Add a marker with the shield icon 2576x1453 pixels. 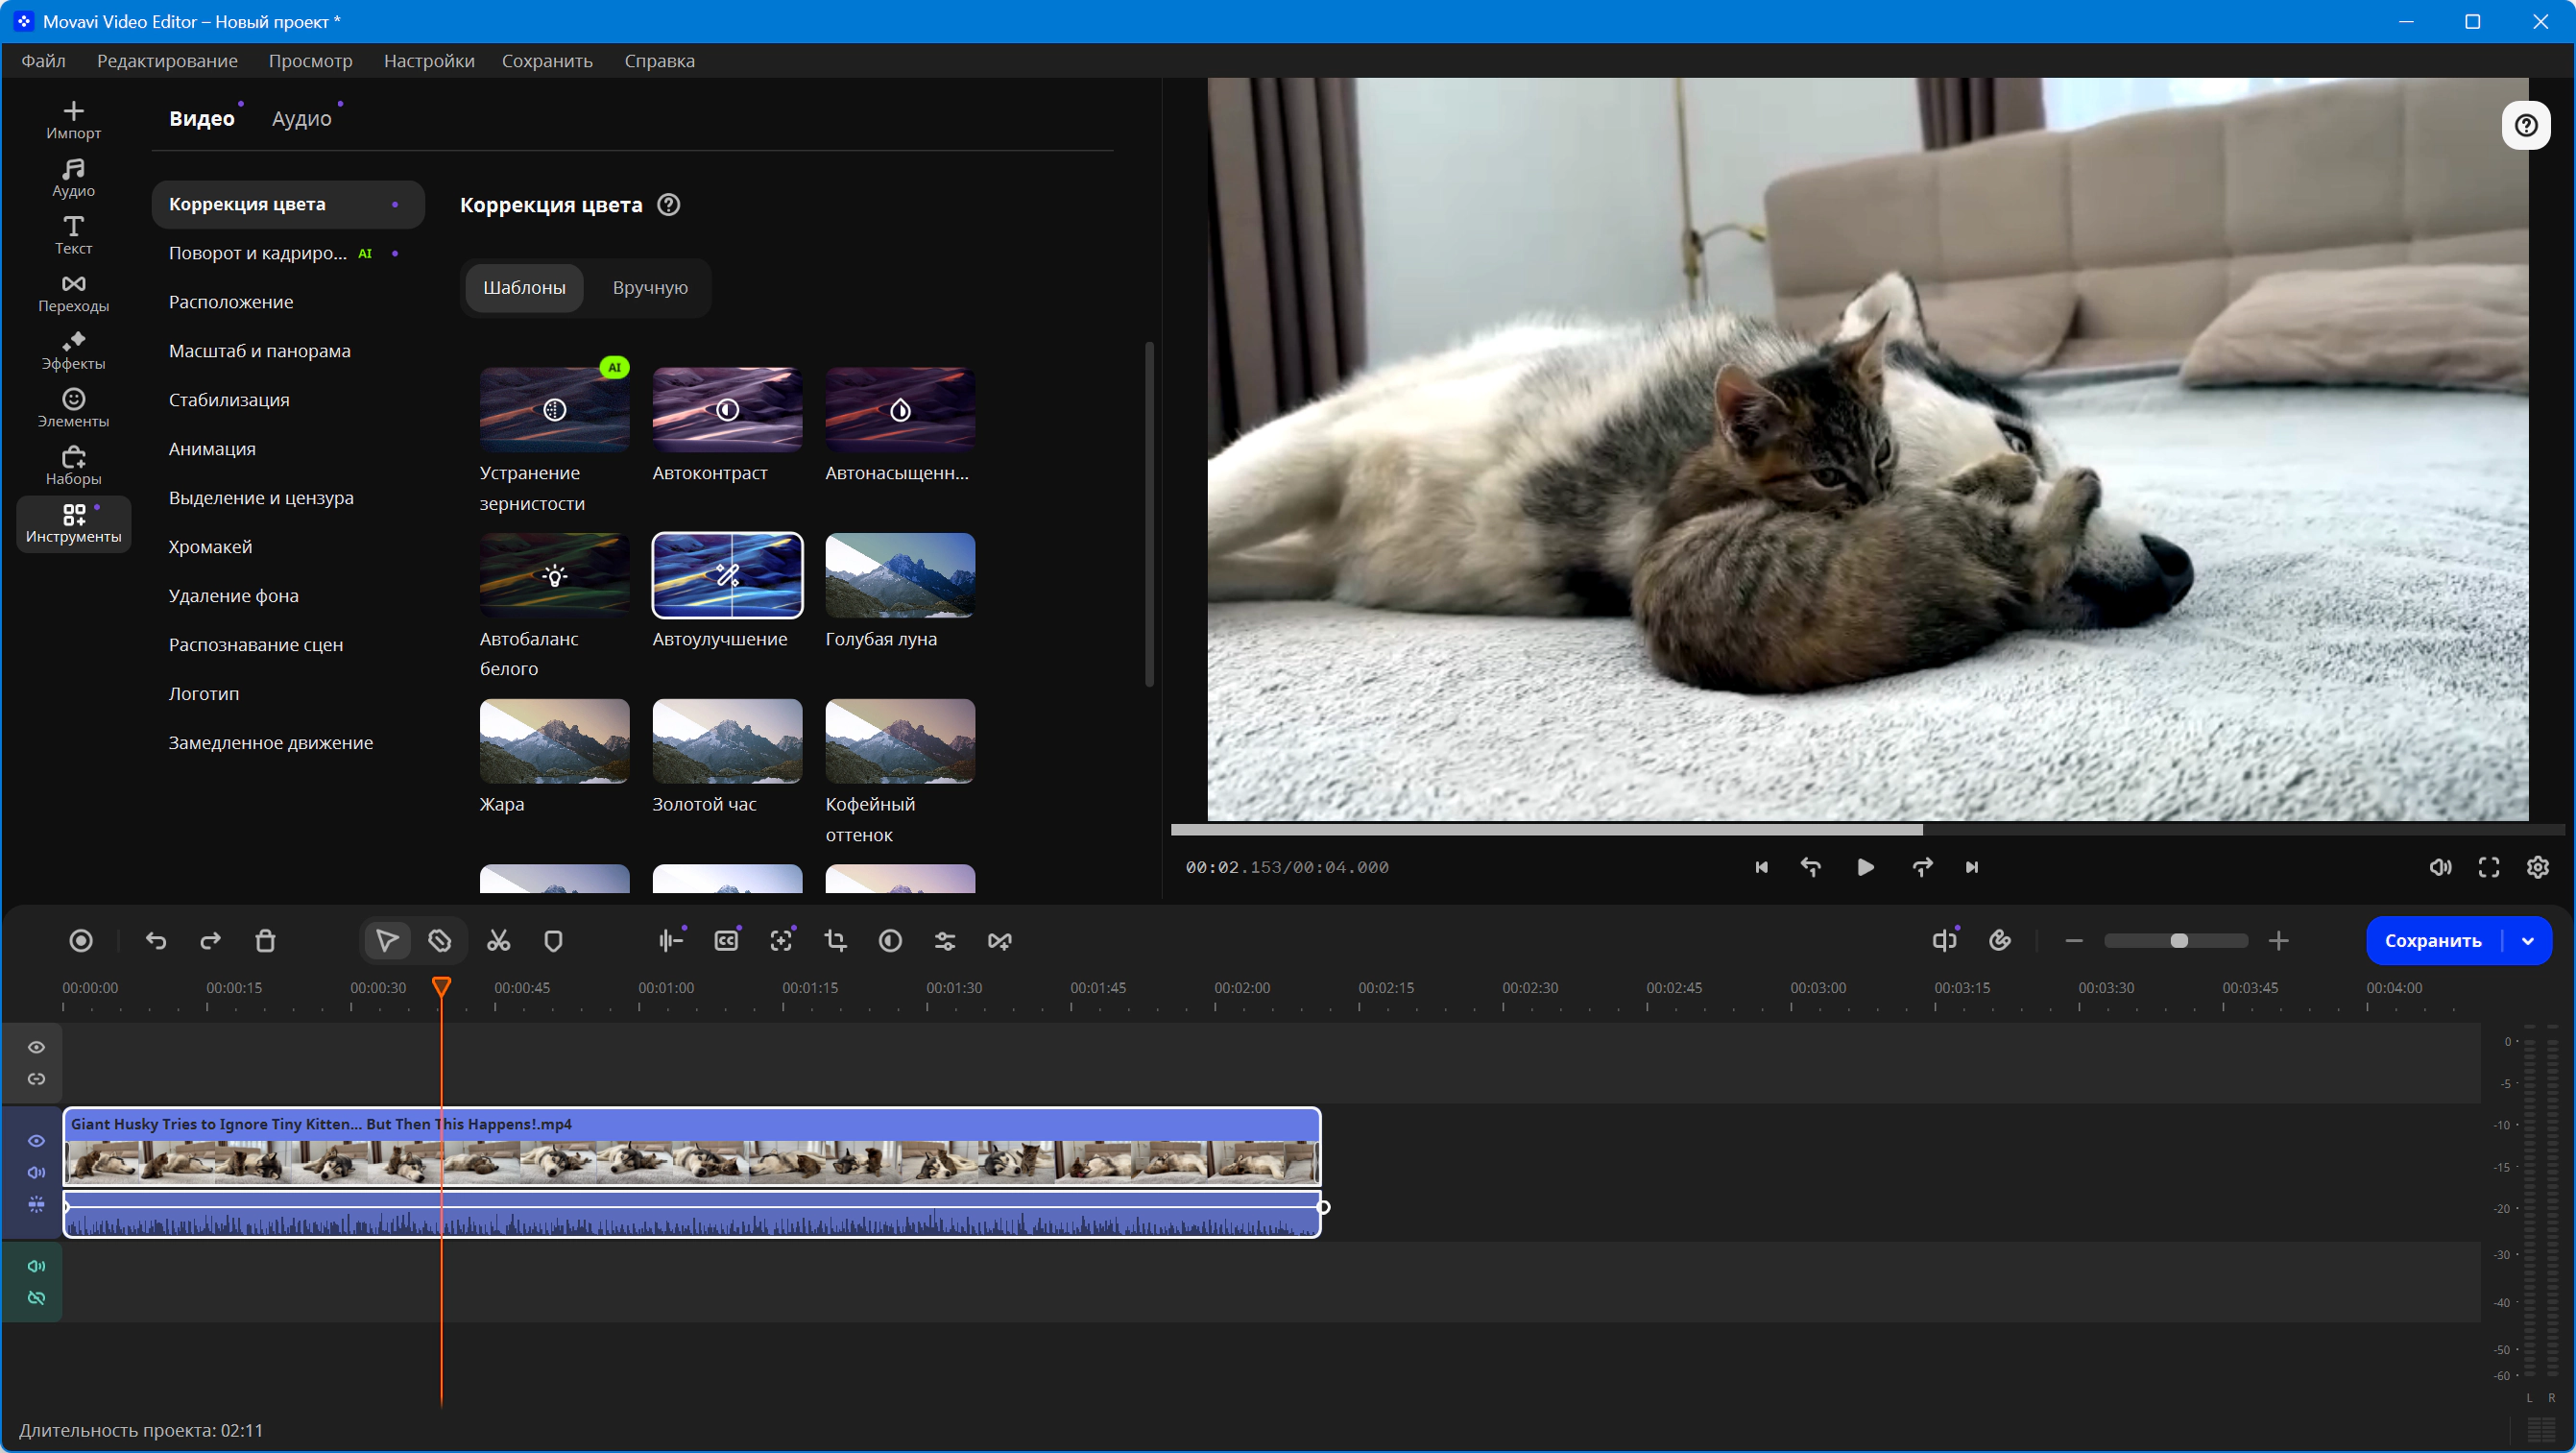coord(553,940)
